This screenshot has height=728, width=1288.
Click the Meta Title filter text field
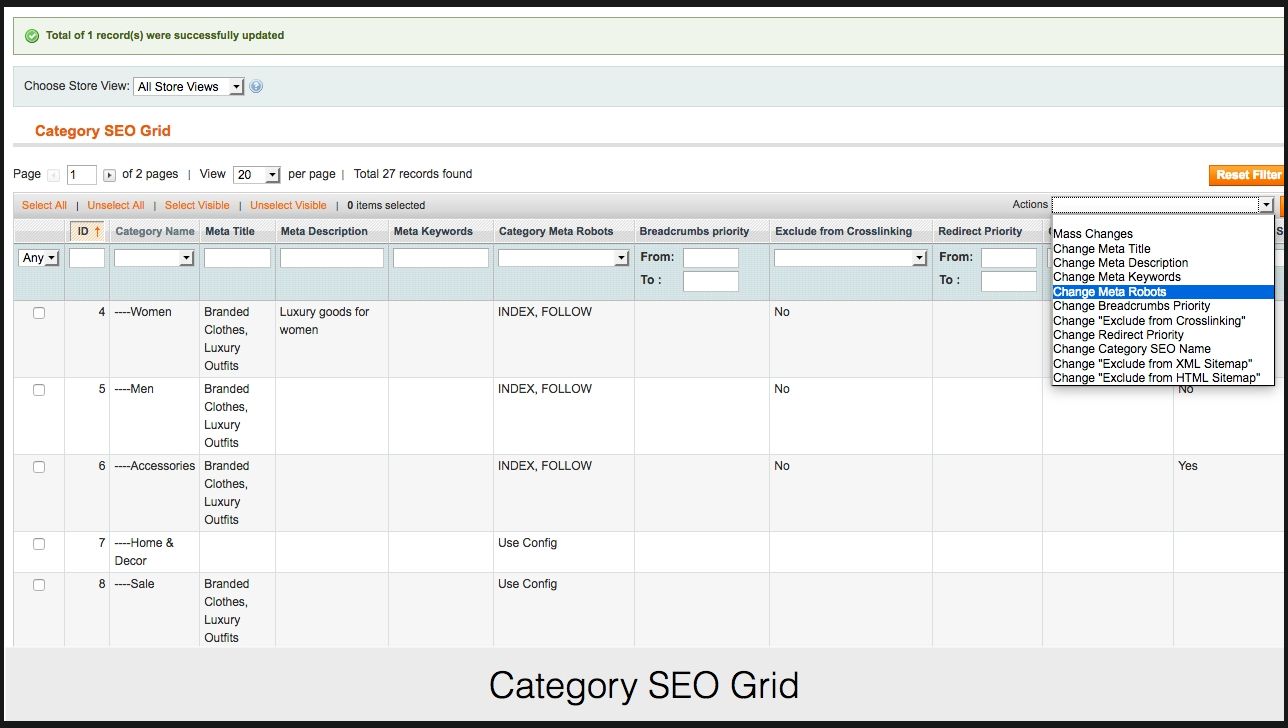(237, 258)
